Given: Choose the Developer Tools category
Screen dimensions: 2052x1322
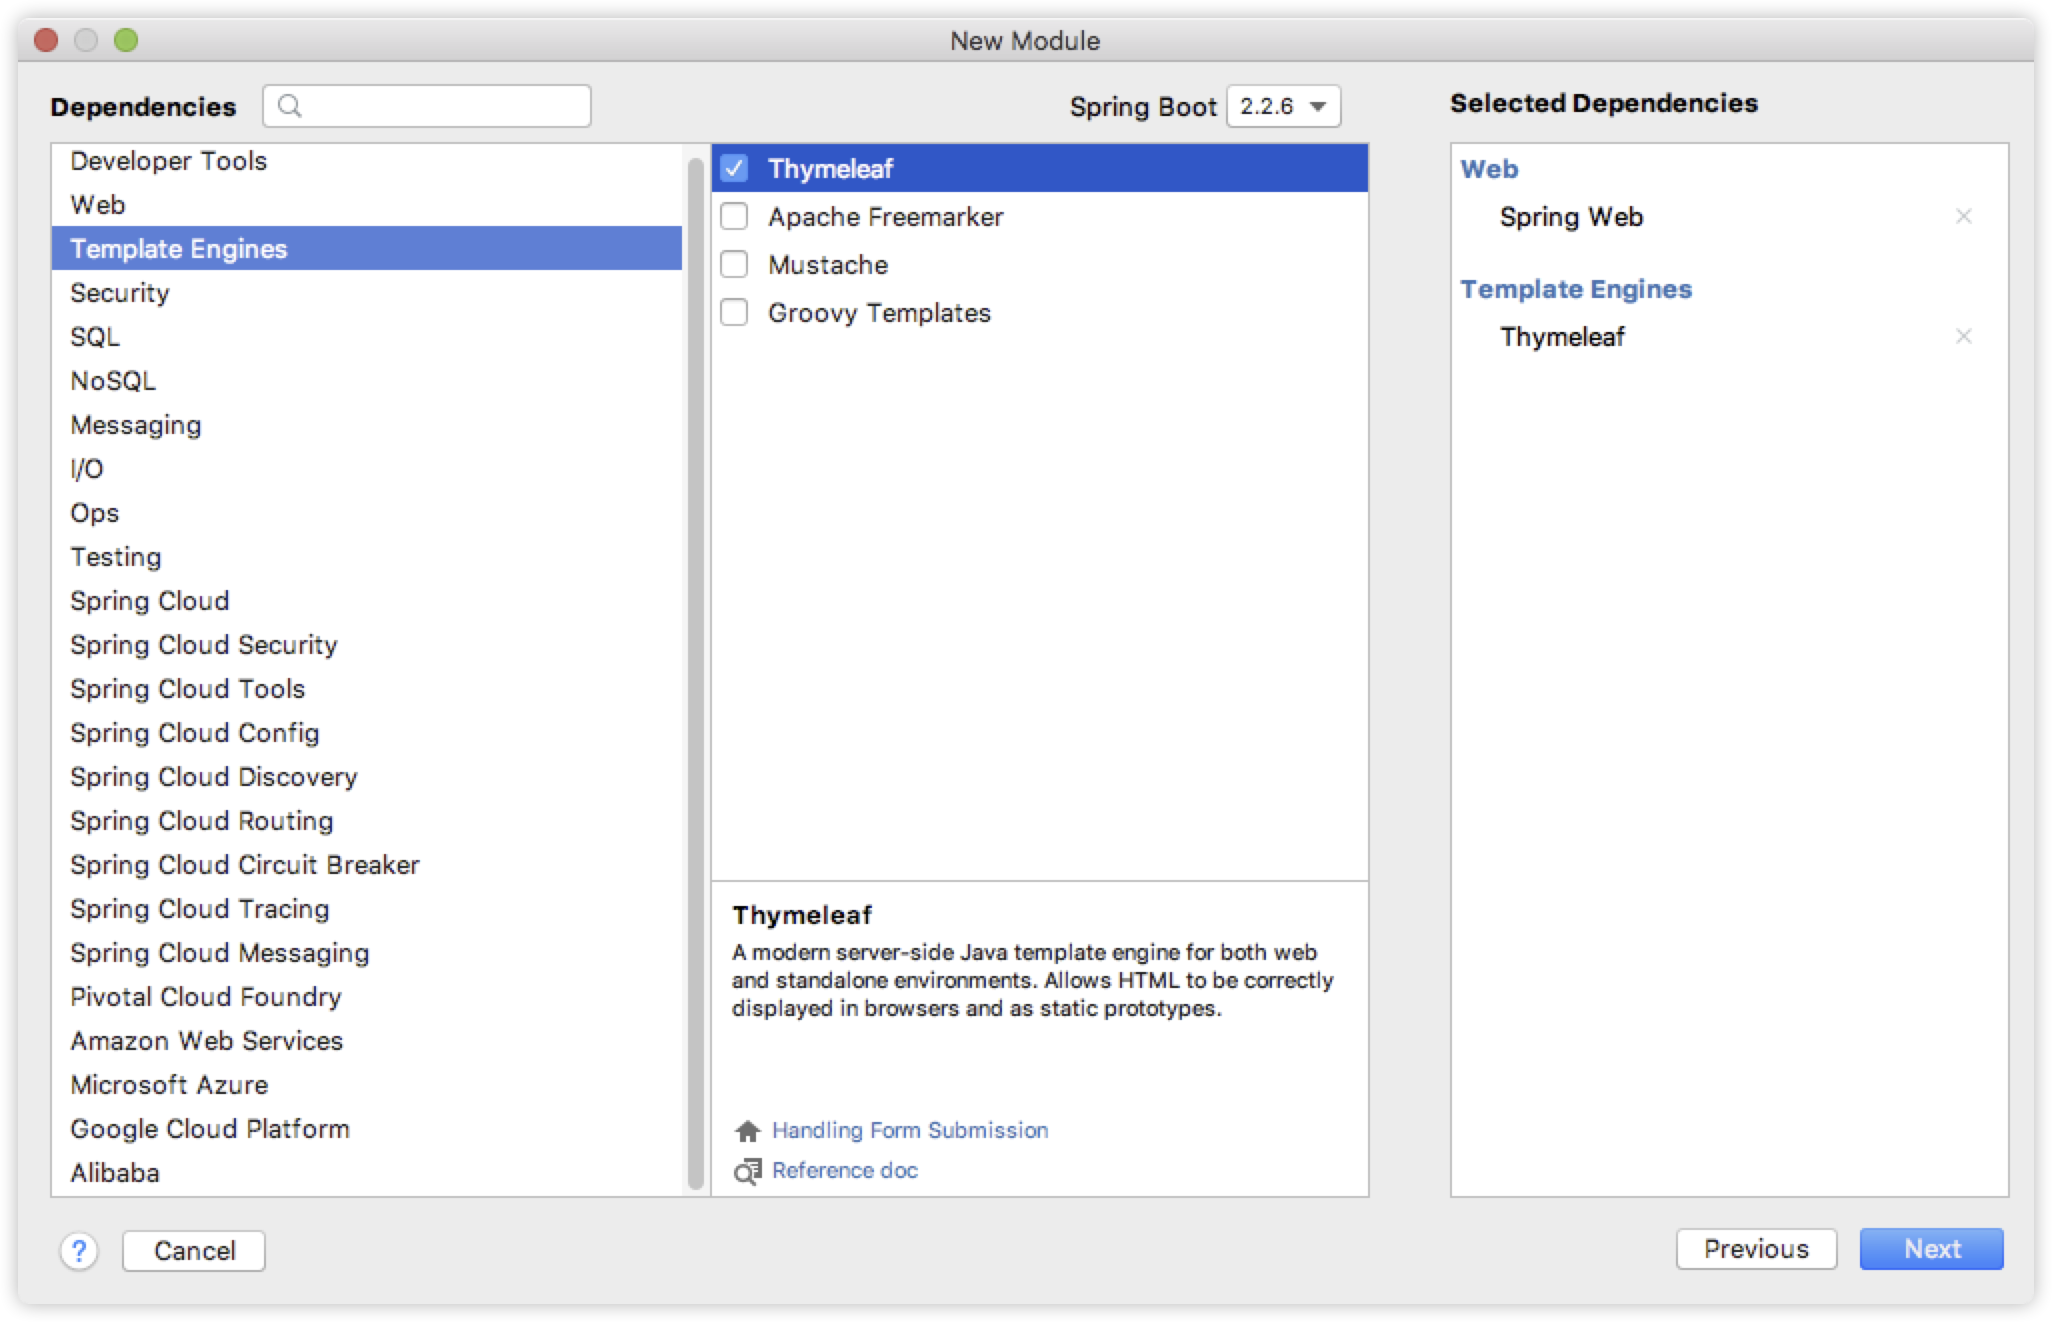Looking at the screenshot, I should tap(168, 161).
